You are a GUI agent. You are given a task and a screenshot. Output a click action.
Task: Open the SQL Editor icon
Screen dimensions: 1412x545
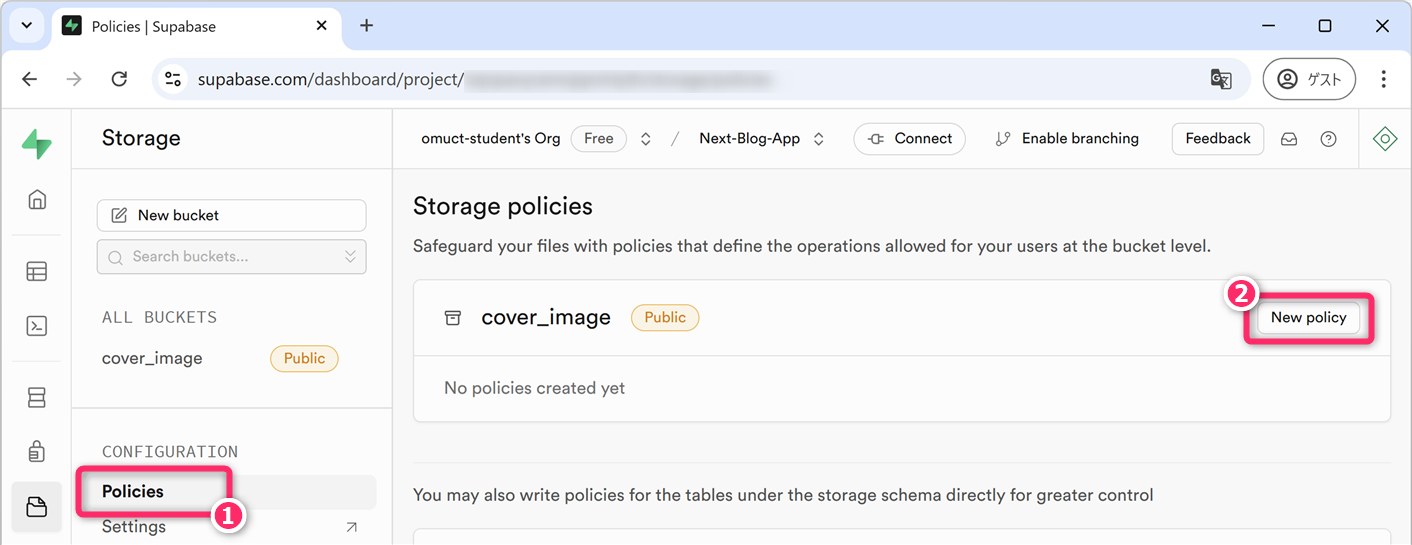coord(37,326)
